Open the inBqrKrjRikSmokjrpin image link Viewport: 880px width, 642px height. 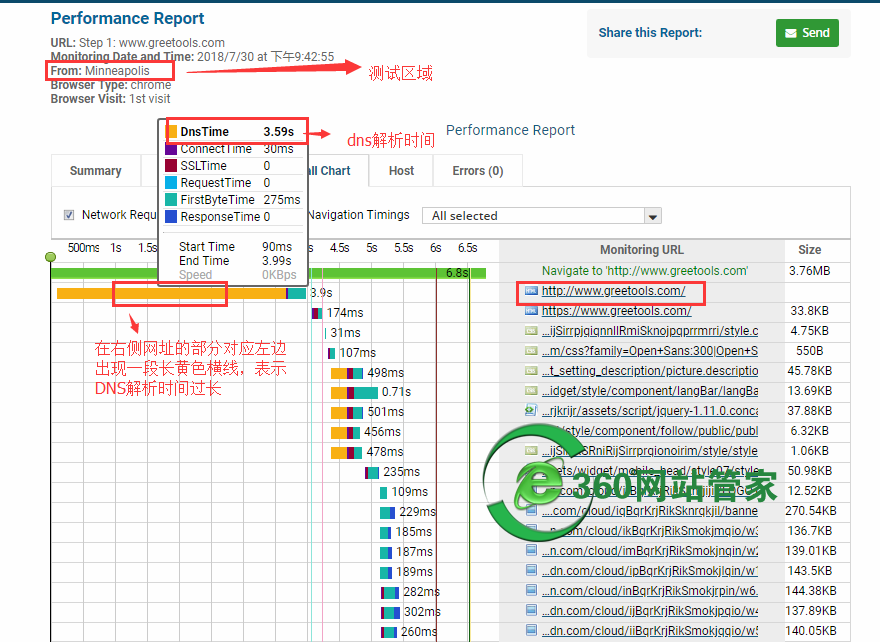pyautogui.click(x=650, y=590)
